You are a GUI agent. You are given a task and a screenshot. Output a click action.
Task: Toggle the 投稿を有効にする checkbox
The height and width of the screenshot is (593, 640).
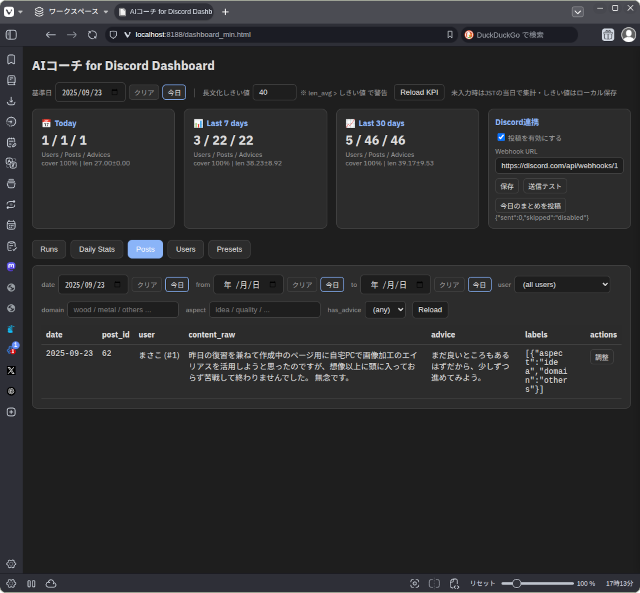[x=501, y=137]
